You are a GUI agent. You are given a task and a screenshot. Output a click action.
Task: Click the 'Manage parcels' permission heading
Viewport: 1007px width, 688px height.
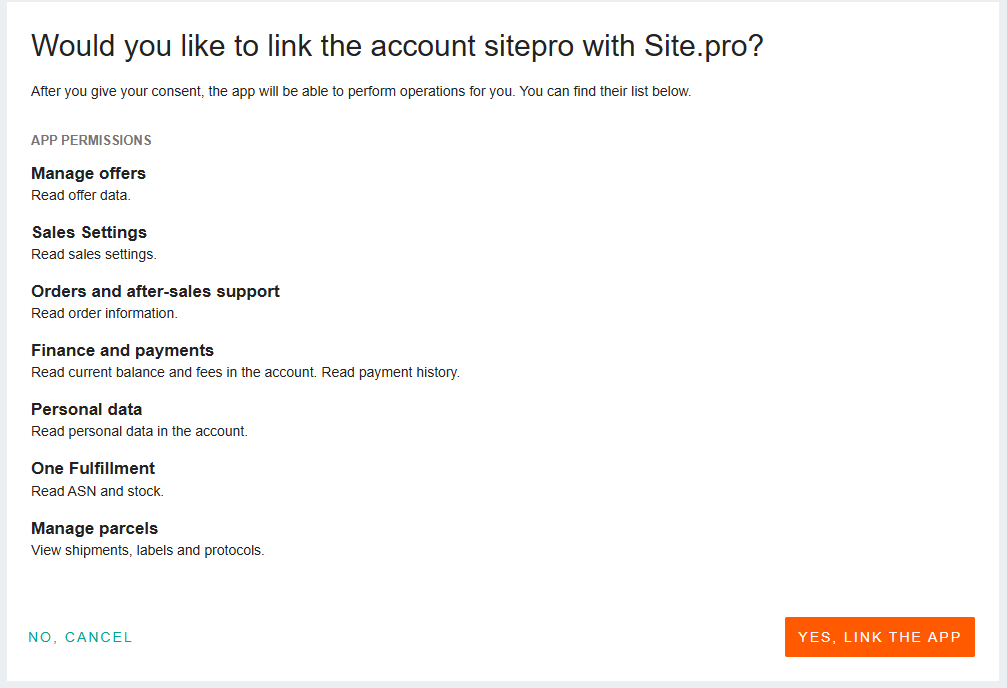94,528
